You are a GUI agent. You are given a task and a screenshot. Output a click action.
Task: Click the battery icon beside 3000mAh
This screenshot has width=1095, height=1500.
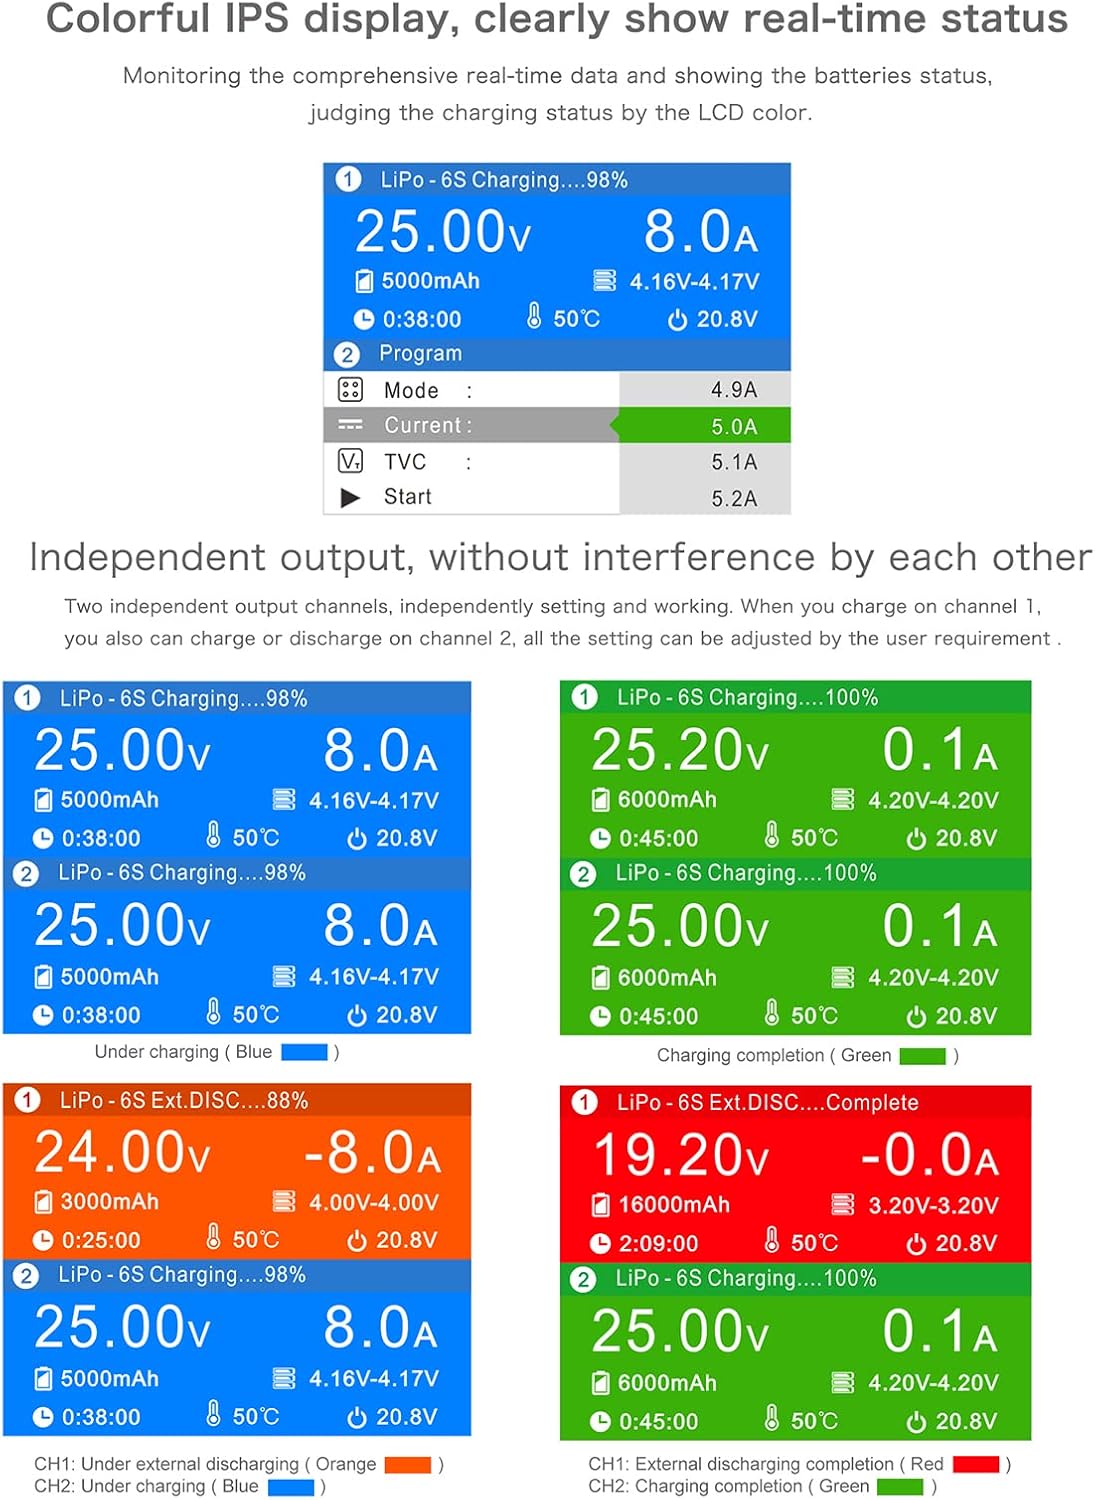tap(43, 1201)
